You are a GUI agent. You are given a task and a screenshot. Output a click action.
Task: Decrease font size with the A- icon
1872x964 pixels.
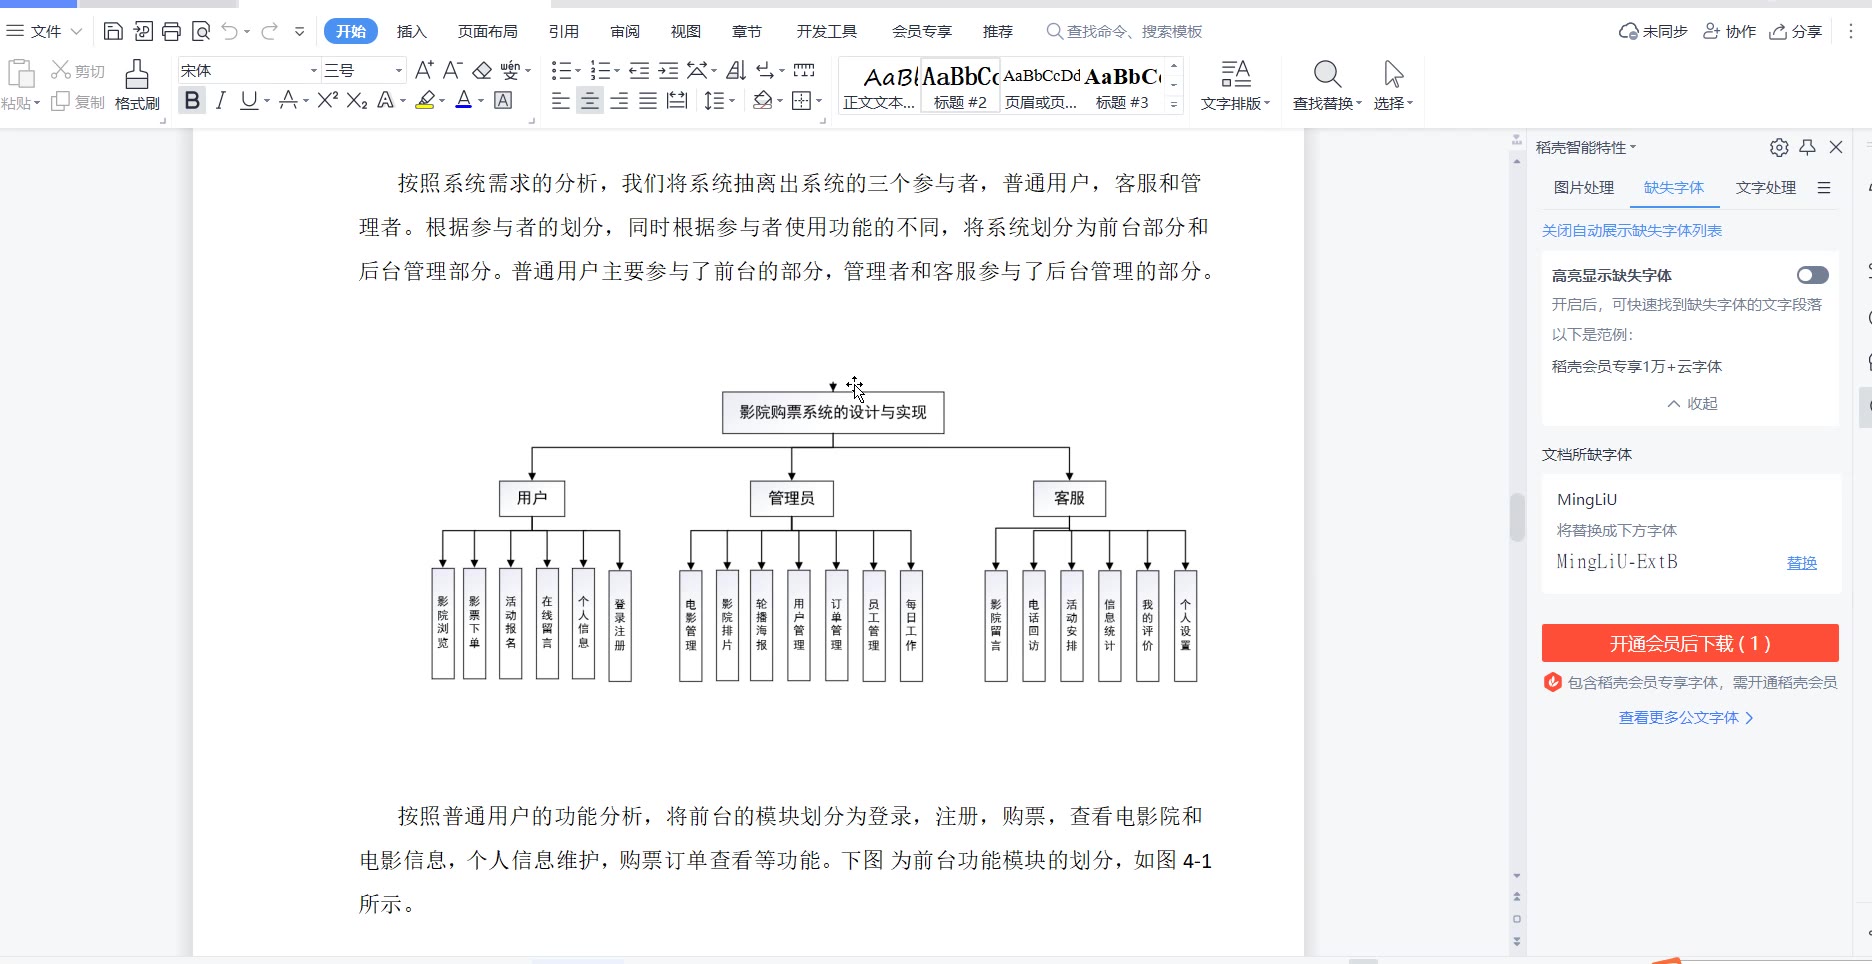coord(452,70)
